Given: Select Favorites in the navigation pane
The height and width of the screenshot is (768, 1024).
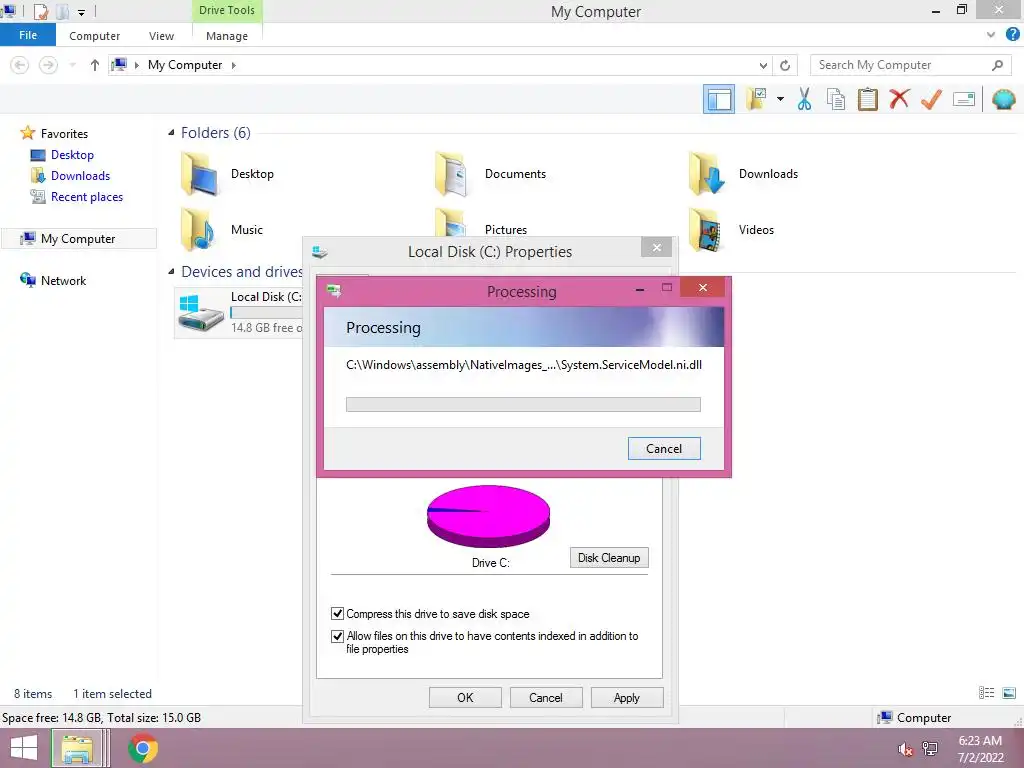Looking at the screenshot, I should (x=64, y=133).
